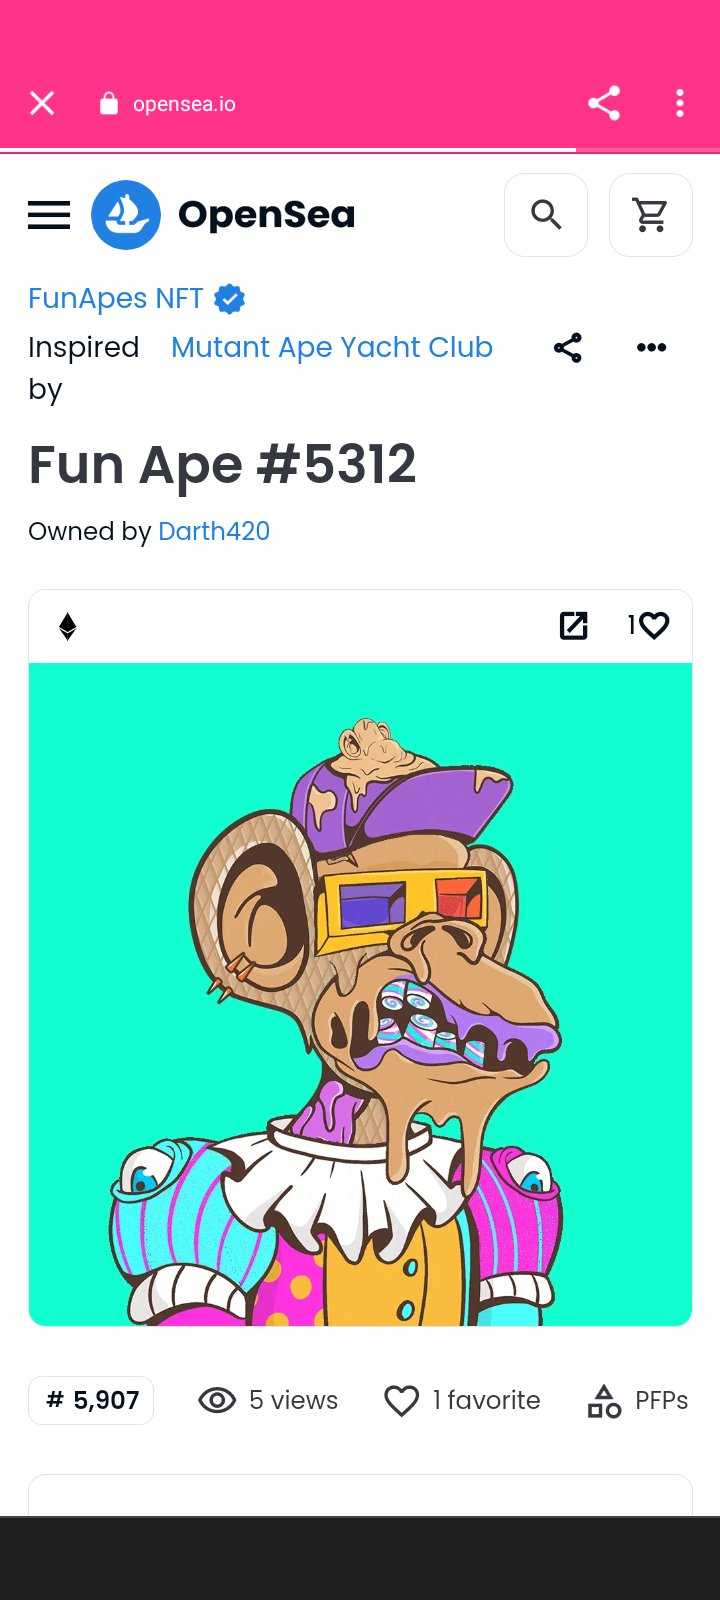Viewport: 720px width, 1600px height.
Task: Toggle the favorite heart above the image
Action: coord(654,626)
